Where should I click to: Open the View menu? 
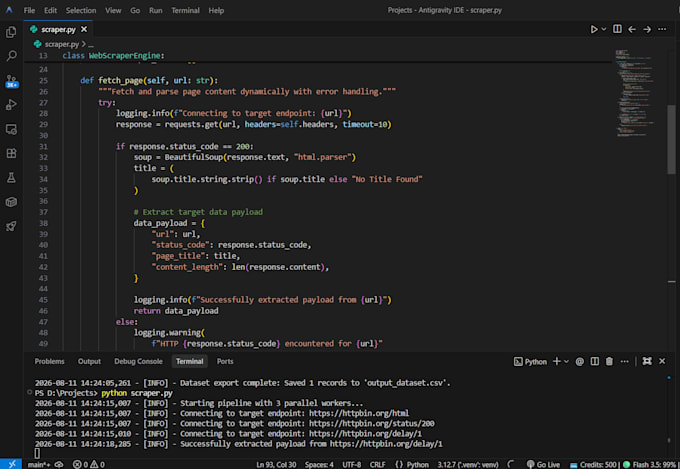(113, 10)
